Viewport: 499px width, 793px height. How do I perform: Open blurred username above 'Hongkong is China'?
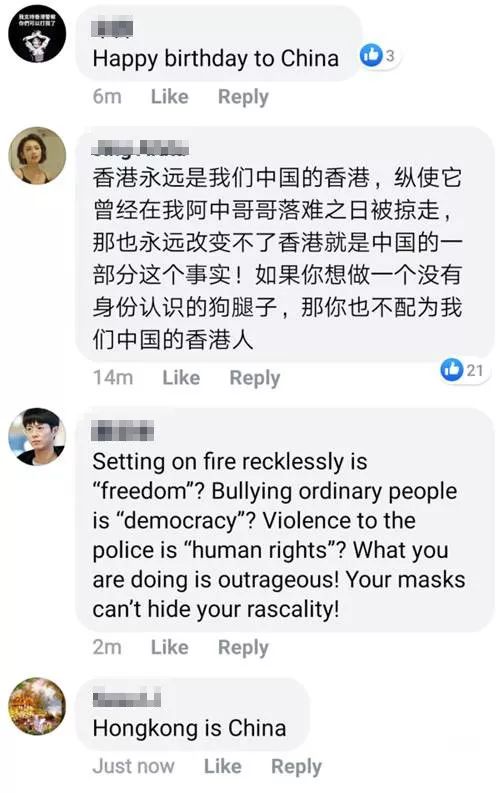pyautogui.click(x=127, y=697)
